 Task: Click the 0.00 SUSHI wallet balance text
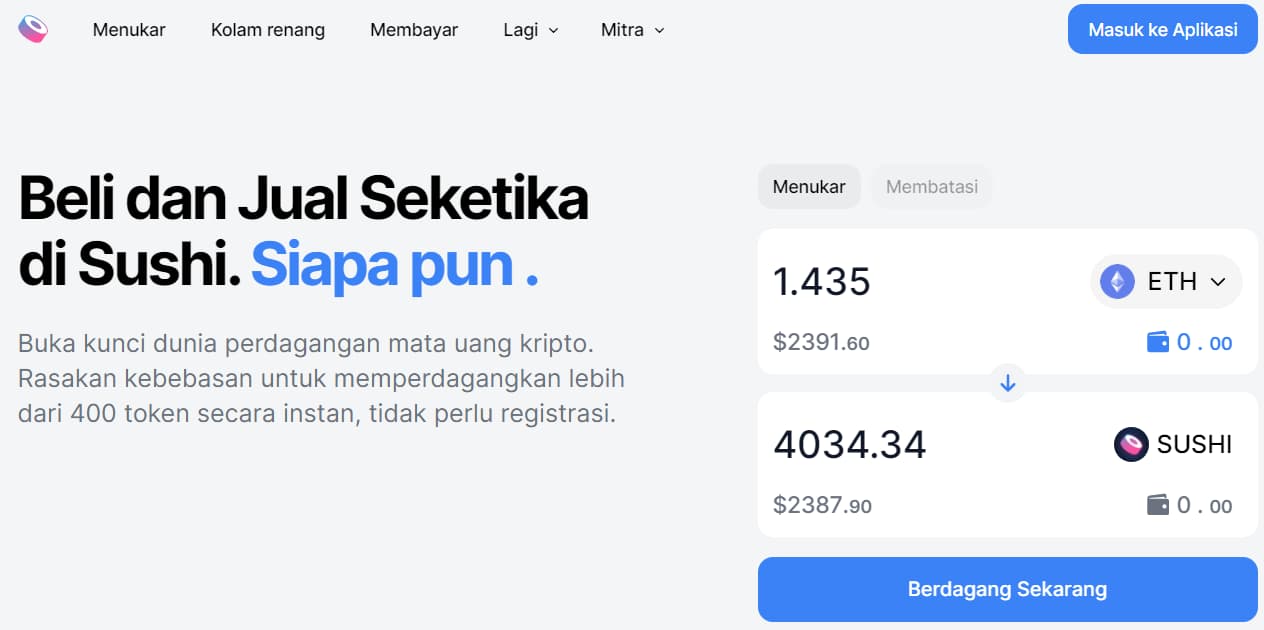click(x=1204, y=505)
